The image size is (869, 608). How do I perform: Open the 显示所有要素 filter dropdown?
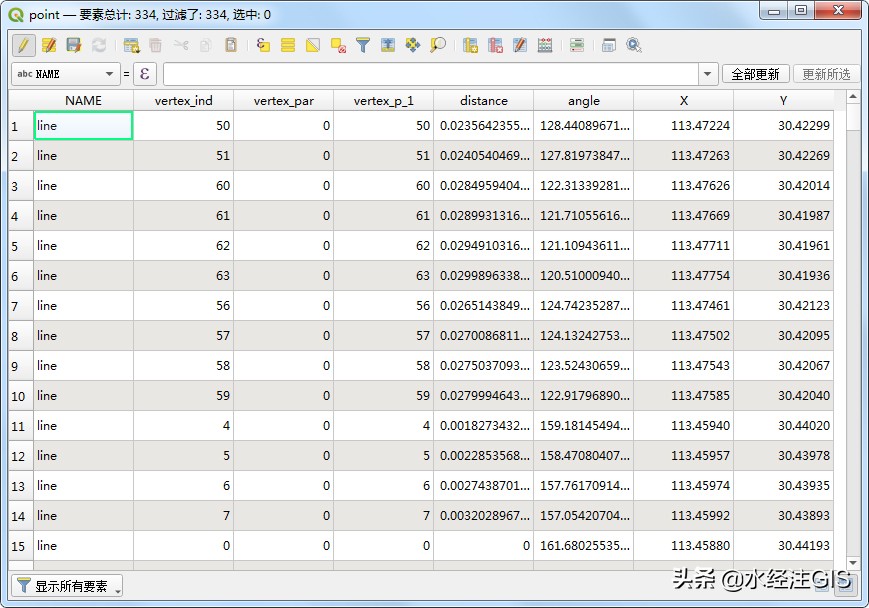tap(67, 586)
